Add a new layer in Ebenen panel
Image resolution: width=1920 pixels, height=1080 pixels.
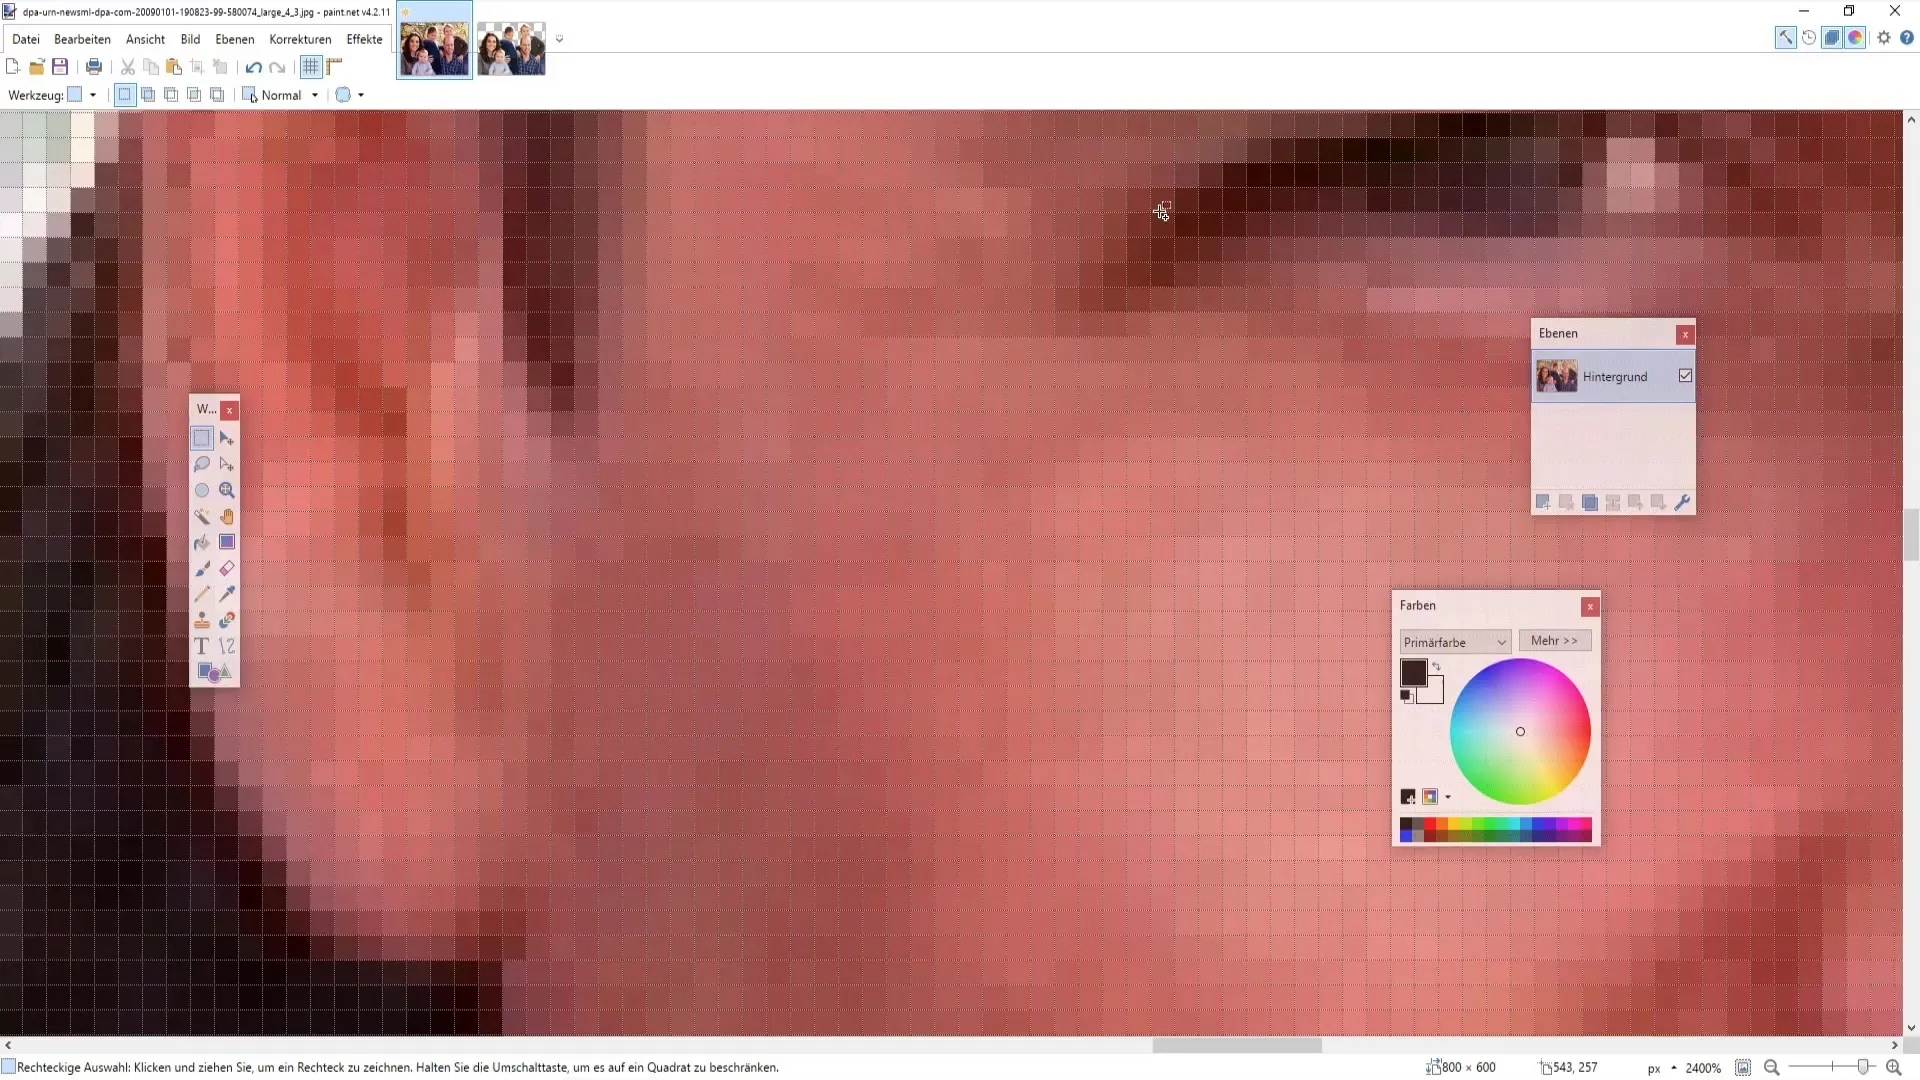pyautogui.click(x=1543, y=502)
